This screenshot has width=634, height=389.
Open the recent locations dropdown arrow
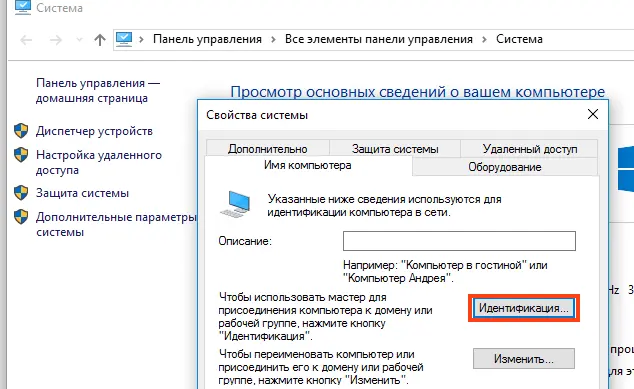pyautogui.click(x=80, y=40)
